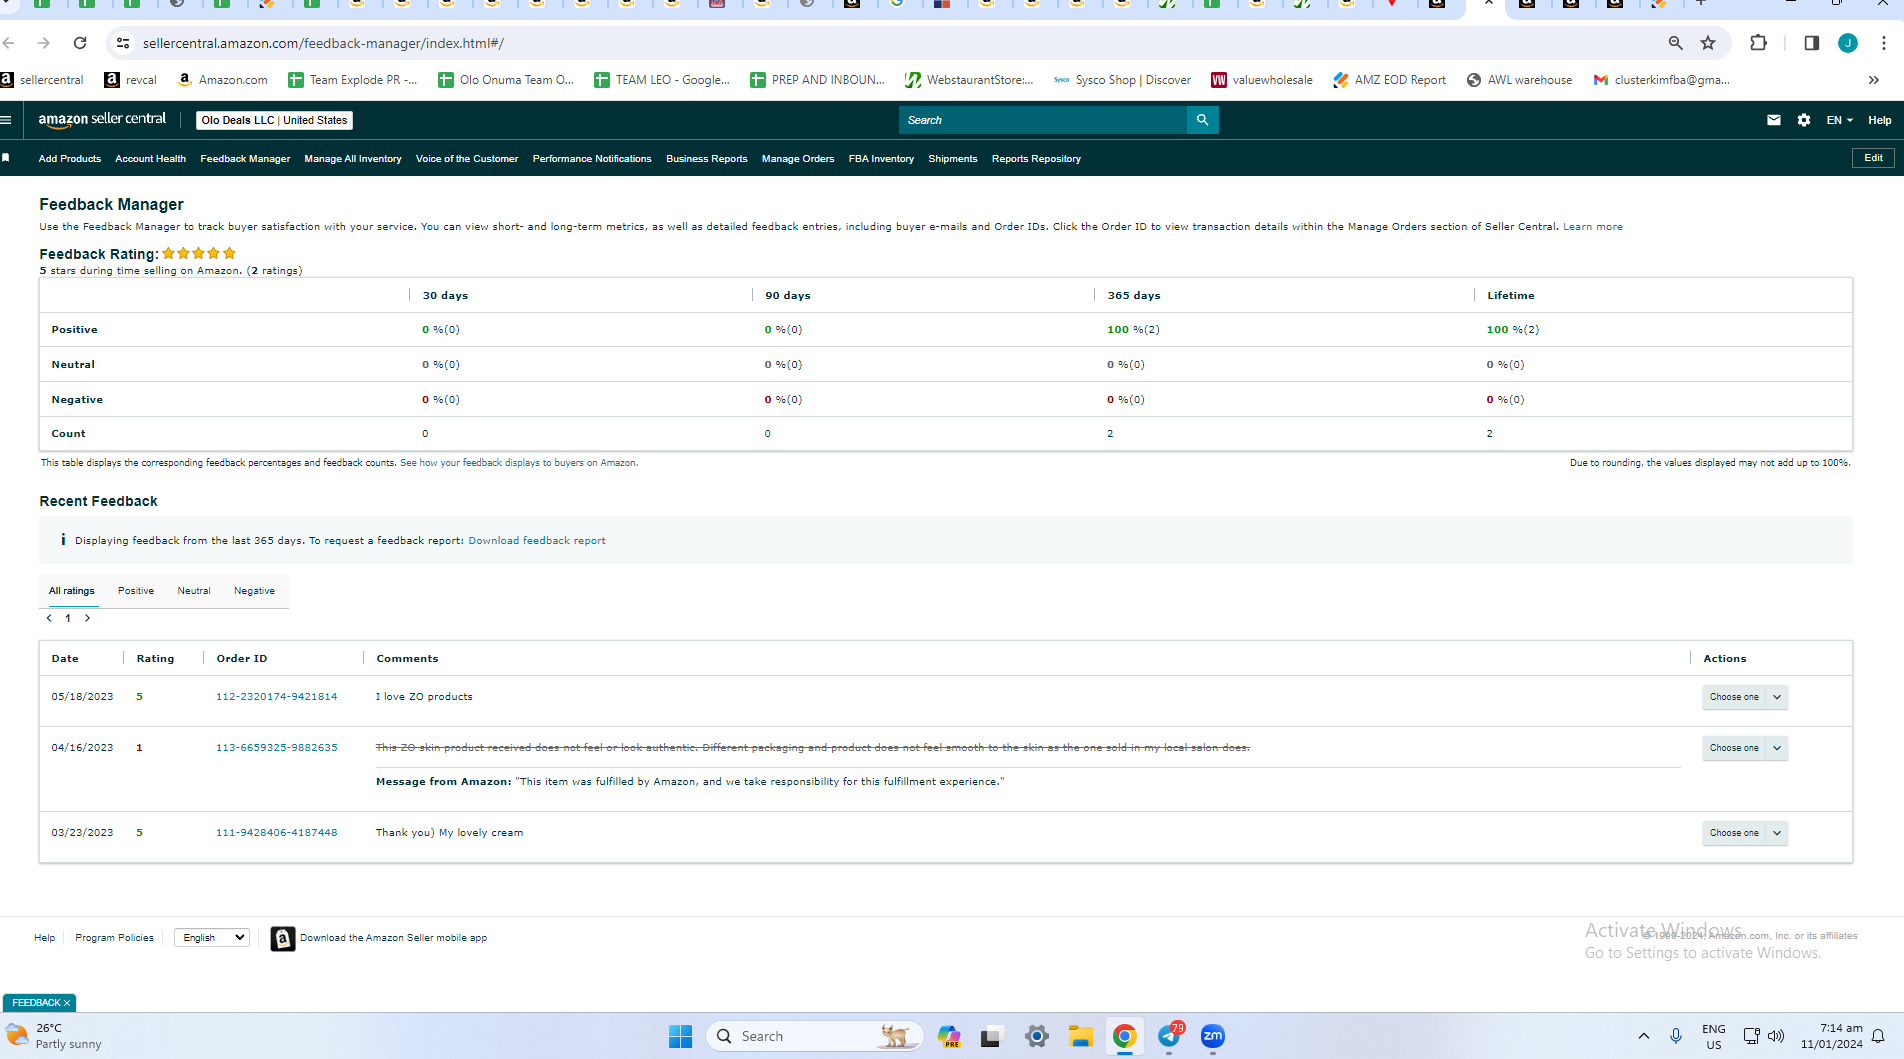
Task: Open order 112-2320174-9421814
Action: [277, 697]
